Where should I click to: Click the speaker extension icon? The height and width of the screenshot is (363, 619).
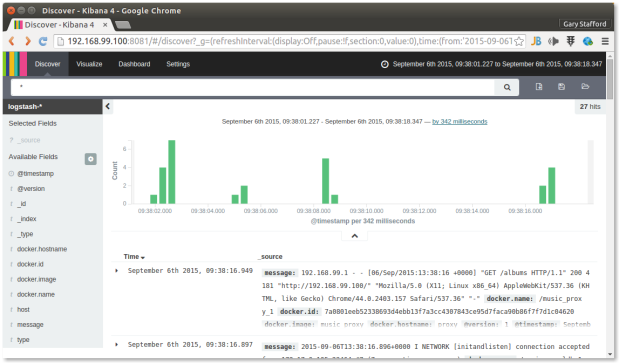tap(553, 41)
